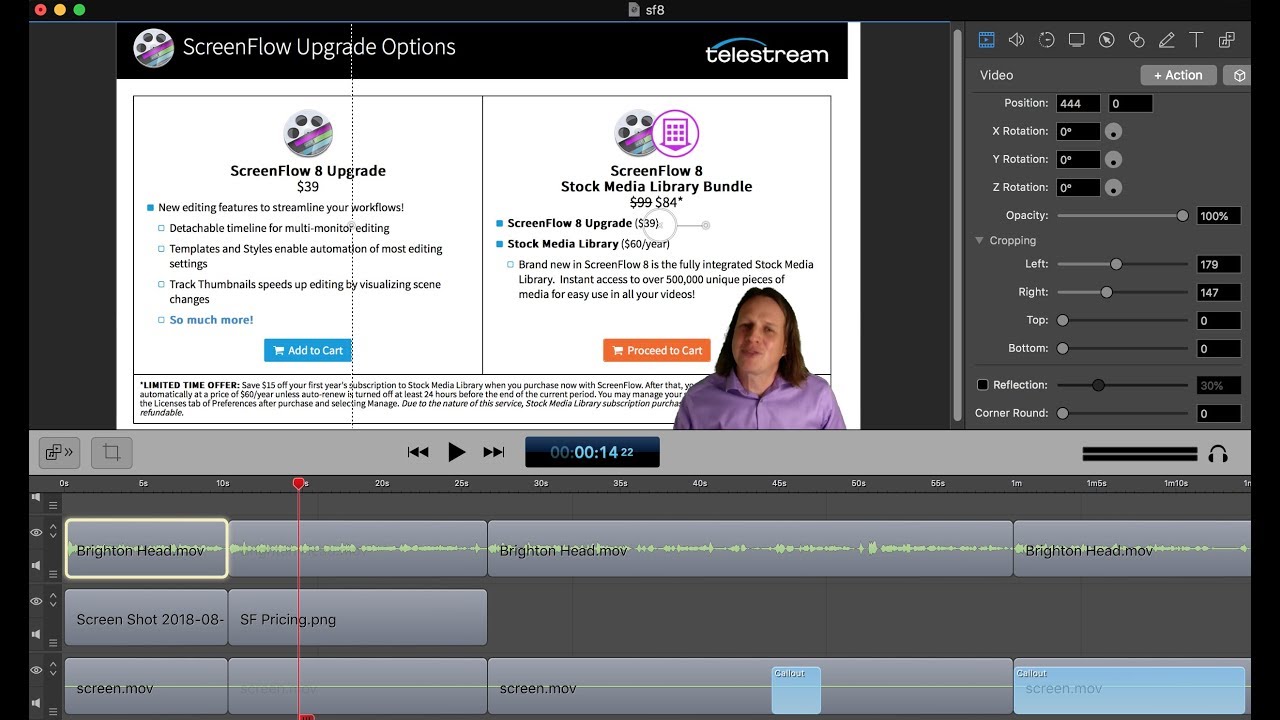This screenshot has height=720, width=1280.
Task: Enable the Reflection checkbox
Action: coord(982,385)
